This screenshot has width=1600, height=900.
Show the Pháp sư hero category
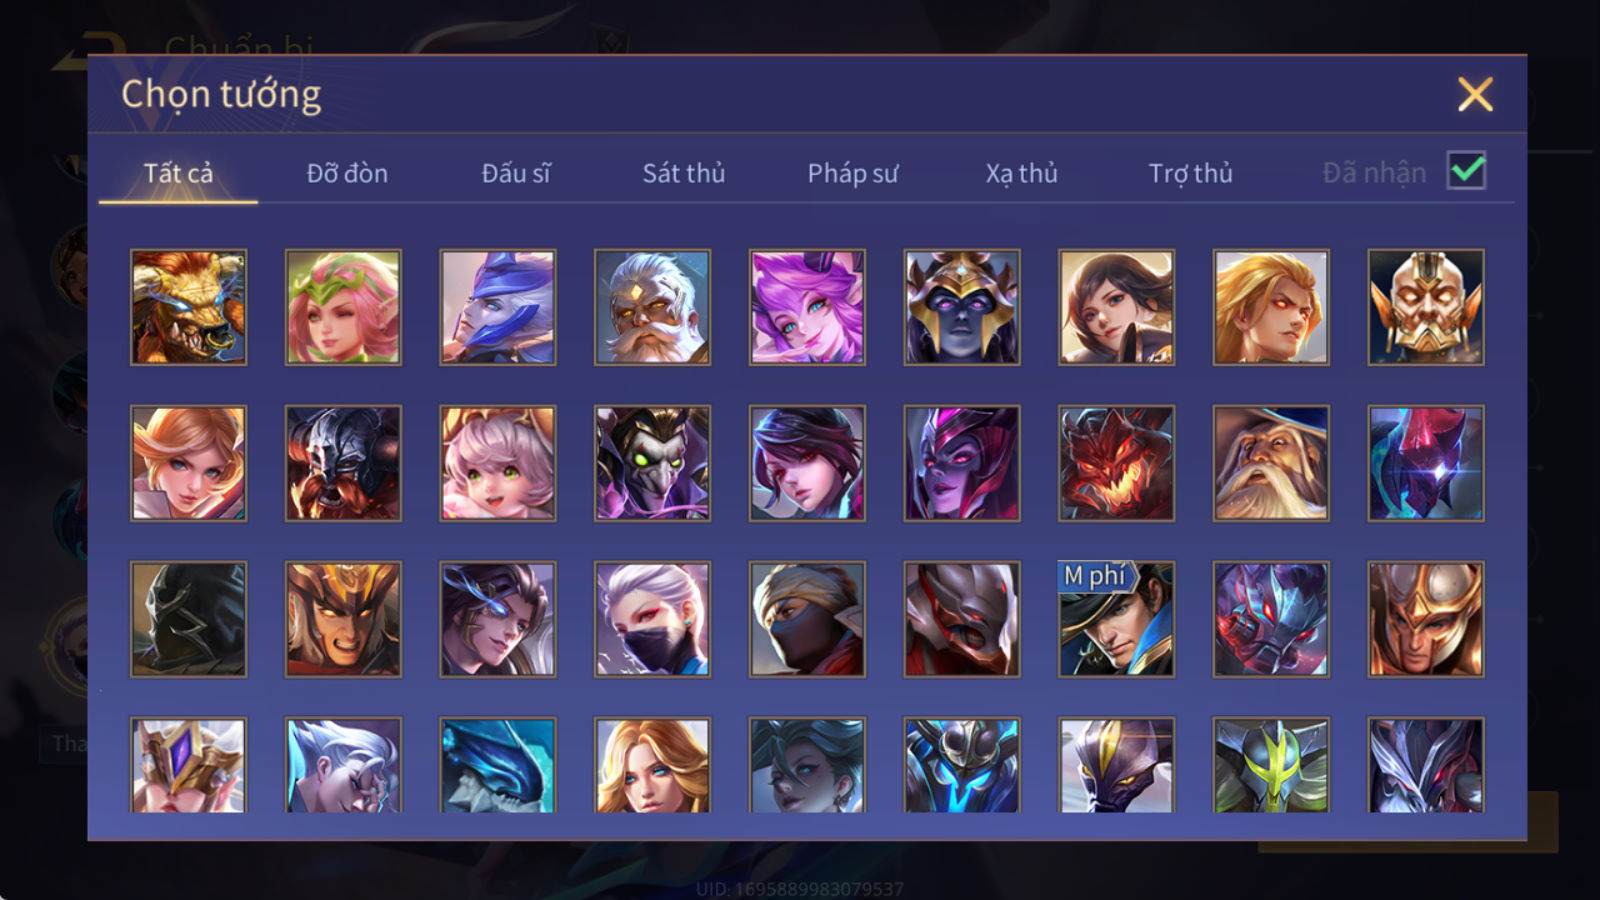tap(852, 173)
